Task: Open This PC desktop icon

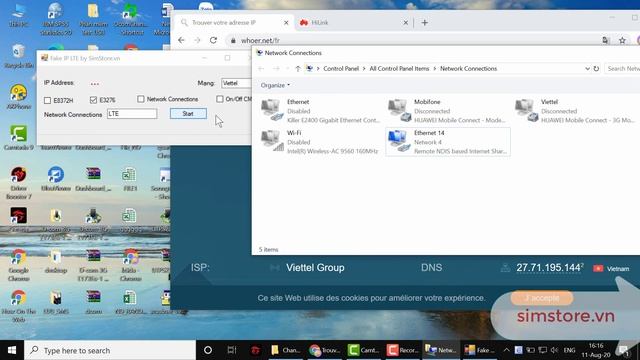Action: (x=18, y=16)
